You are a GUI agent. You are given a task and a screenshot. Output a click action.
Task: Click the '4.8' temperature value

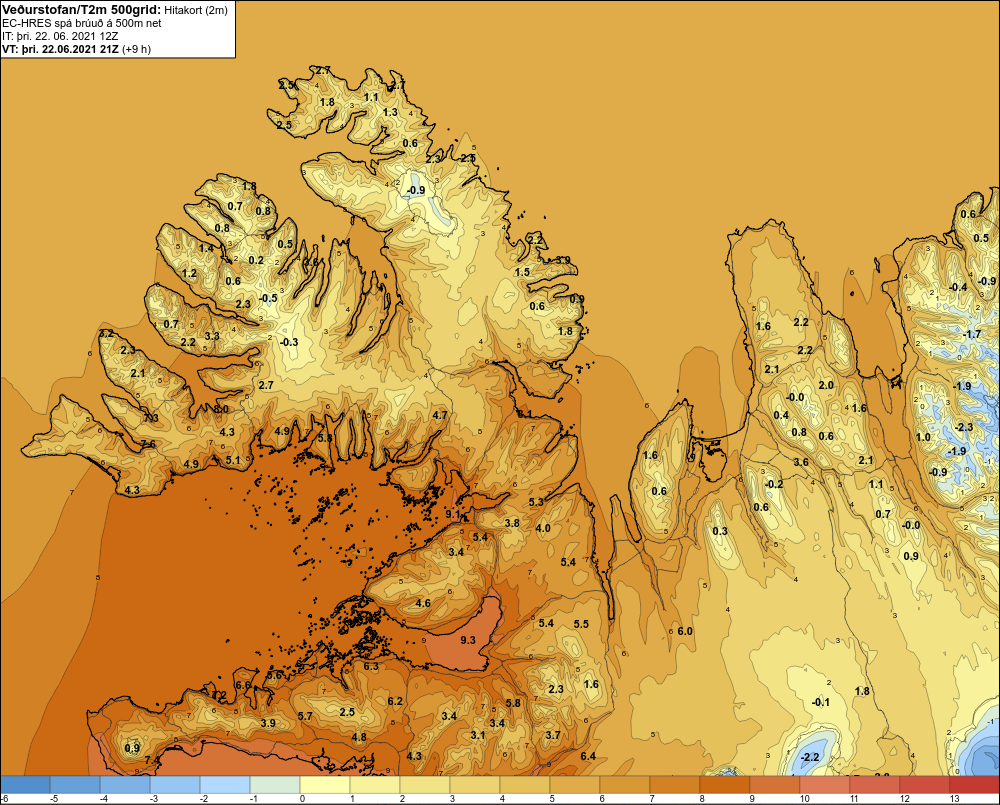coord(359,737)
